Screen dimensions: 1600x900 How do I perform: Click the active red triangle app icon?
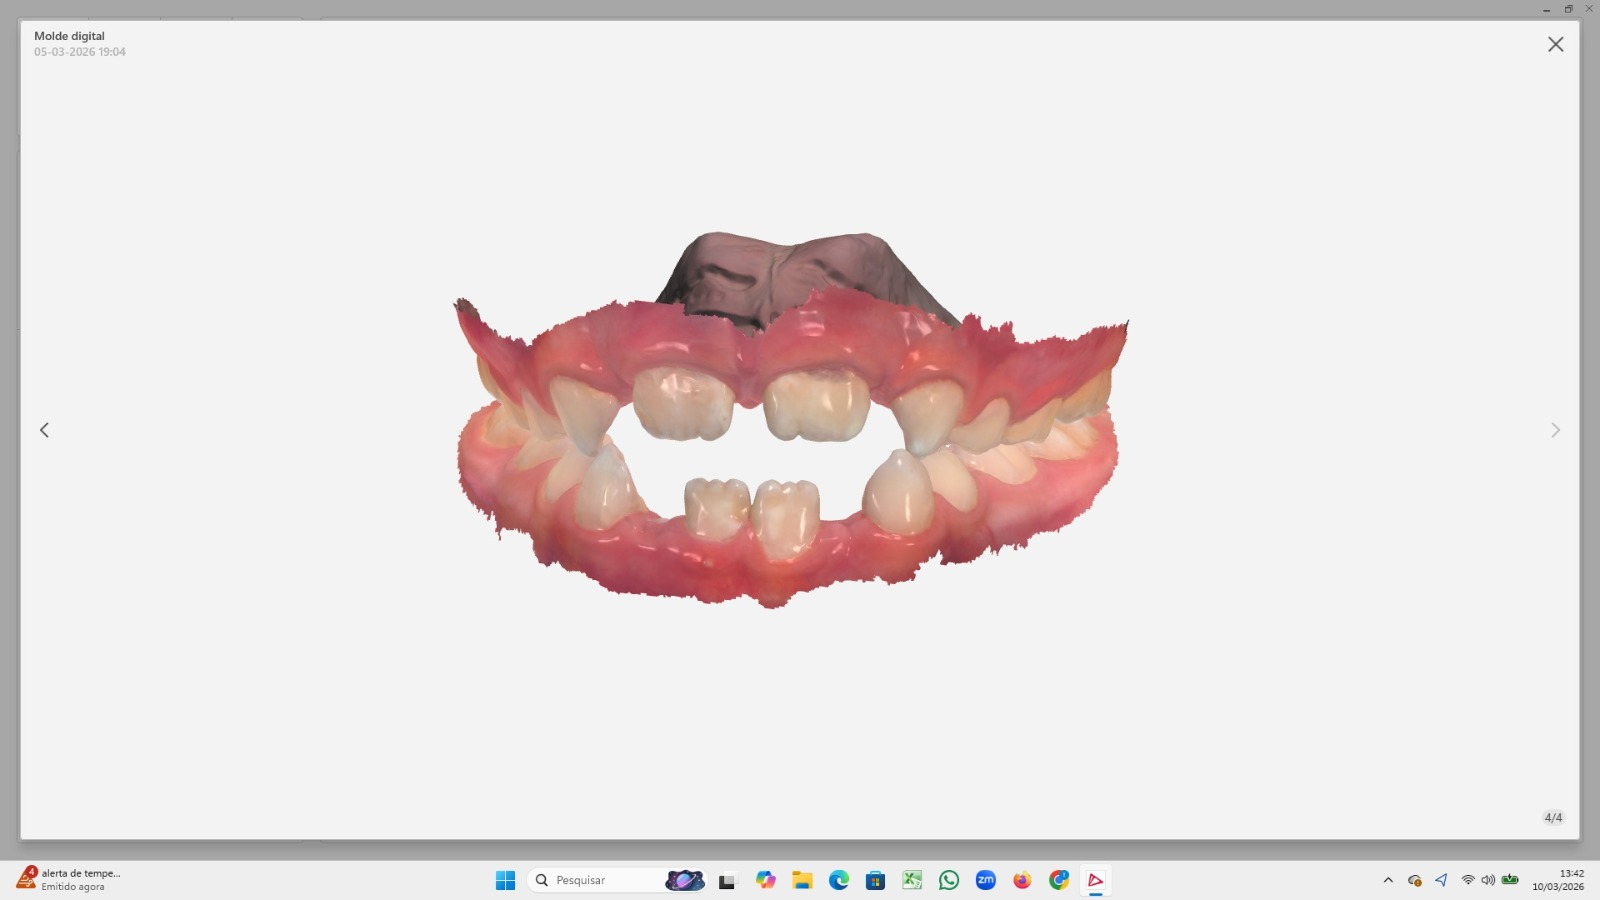coord(1096,880)
